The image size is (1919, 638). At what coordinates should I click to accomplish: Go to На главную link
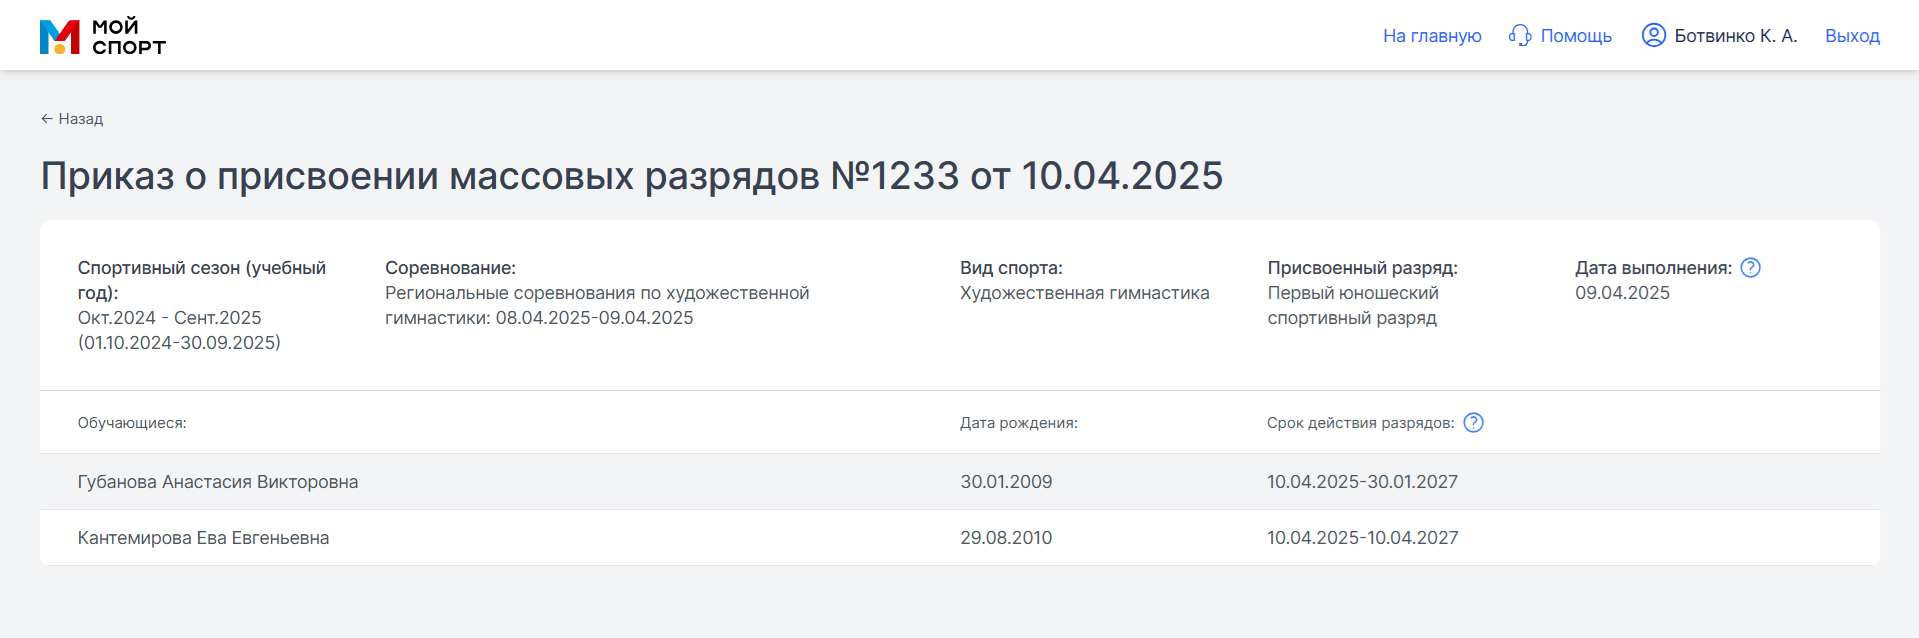point(1432,36)
